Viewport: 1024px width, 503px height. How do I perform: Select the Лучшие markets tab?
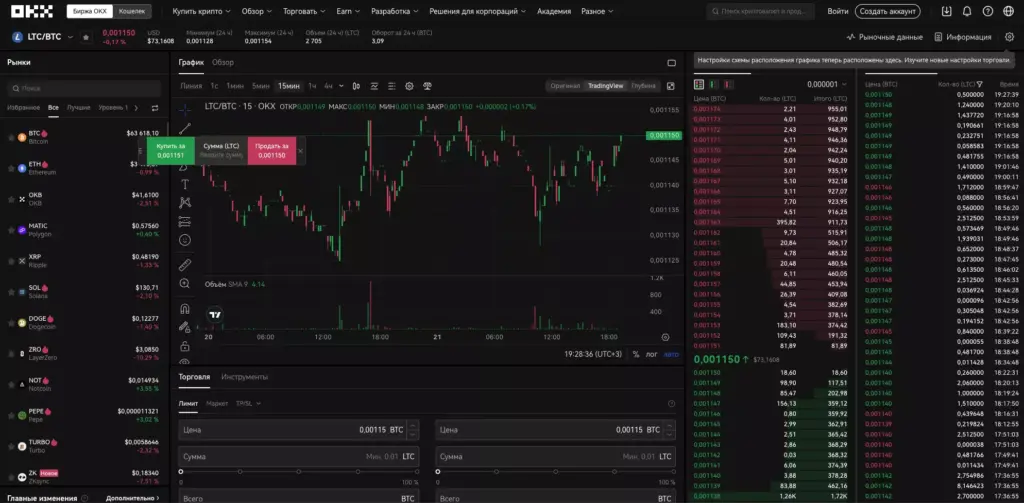click(78, 108)
